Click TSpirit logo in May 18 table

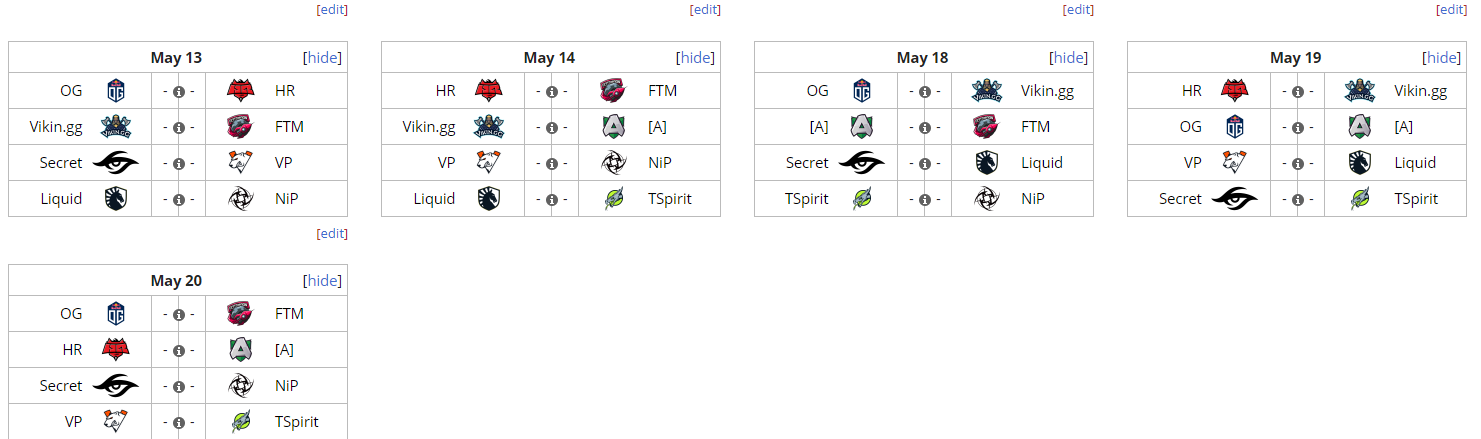point(862,199)
